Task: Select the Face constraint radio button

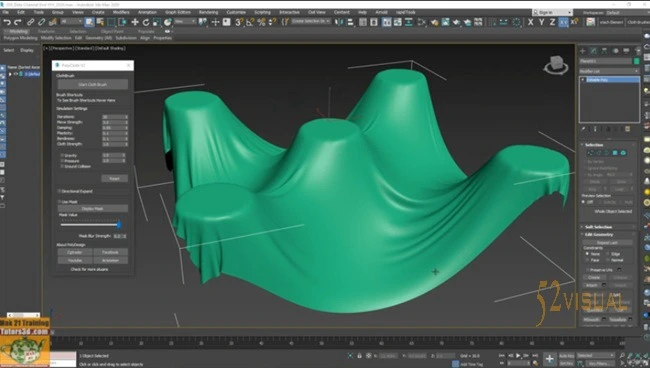Action: click(x=587, y=260)
